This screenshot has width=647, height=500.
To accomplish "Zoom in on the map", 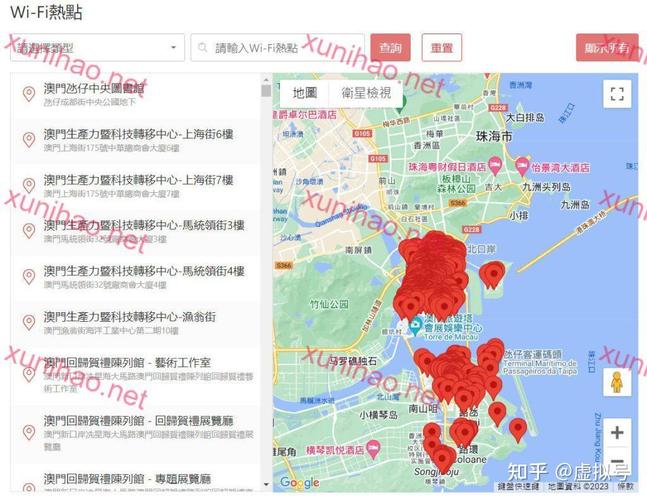I will (x=617, y=432).
